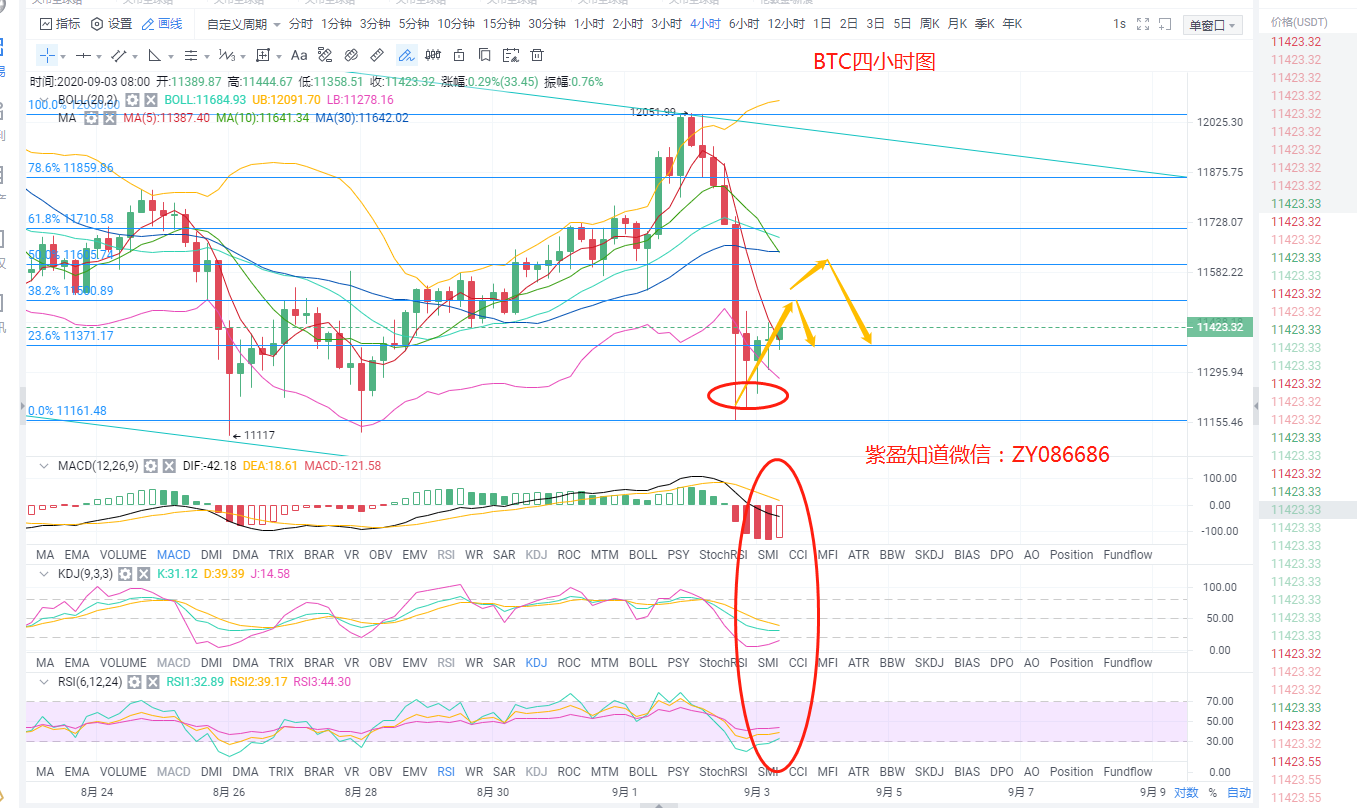Select VOLUME in the MACD panel's indicator row
The width and height of the screenshot is (1357, 808).
click(123, 554)
